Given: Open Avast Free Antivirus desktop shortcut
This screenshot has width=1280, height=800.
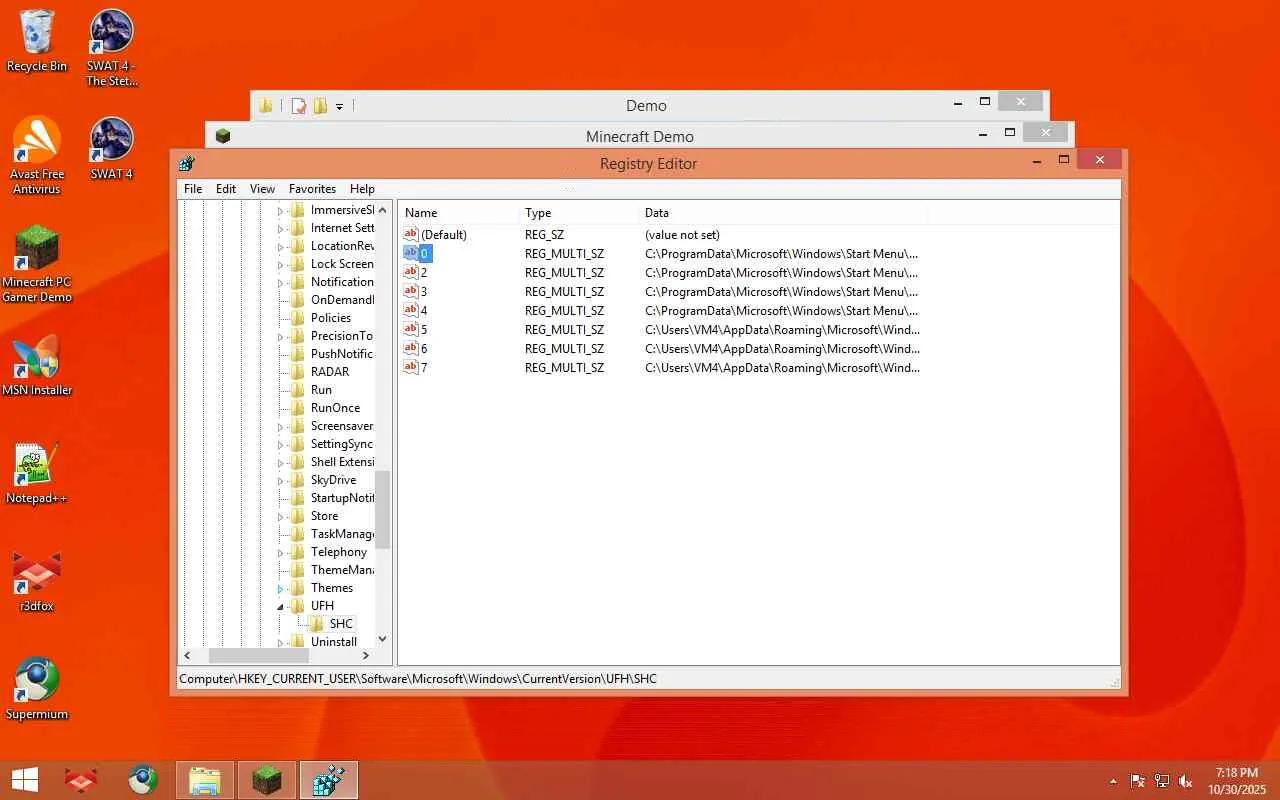Looking at the screenshot, I should pyautogui.click(x=37, y=155).
